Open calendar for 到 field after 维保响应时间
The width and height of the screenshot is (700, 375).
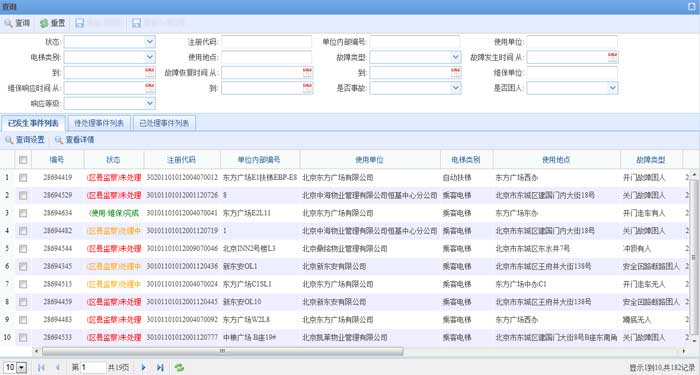308,88
